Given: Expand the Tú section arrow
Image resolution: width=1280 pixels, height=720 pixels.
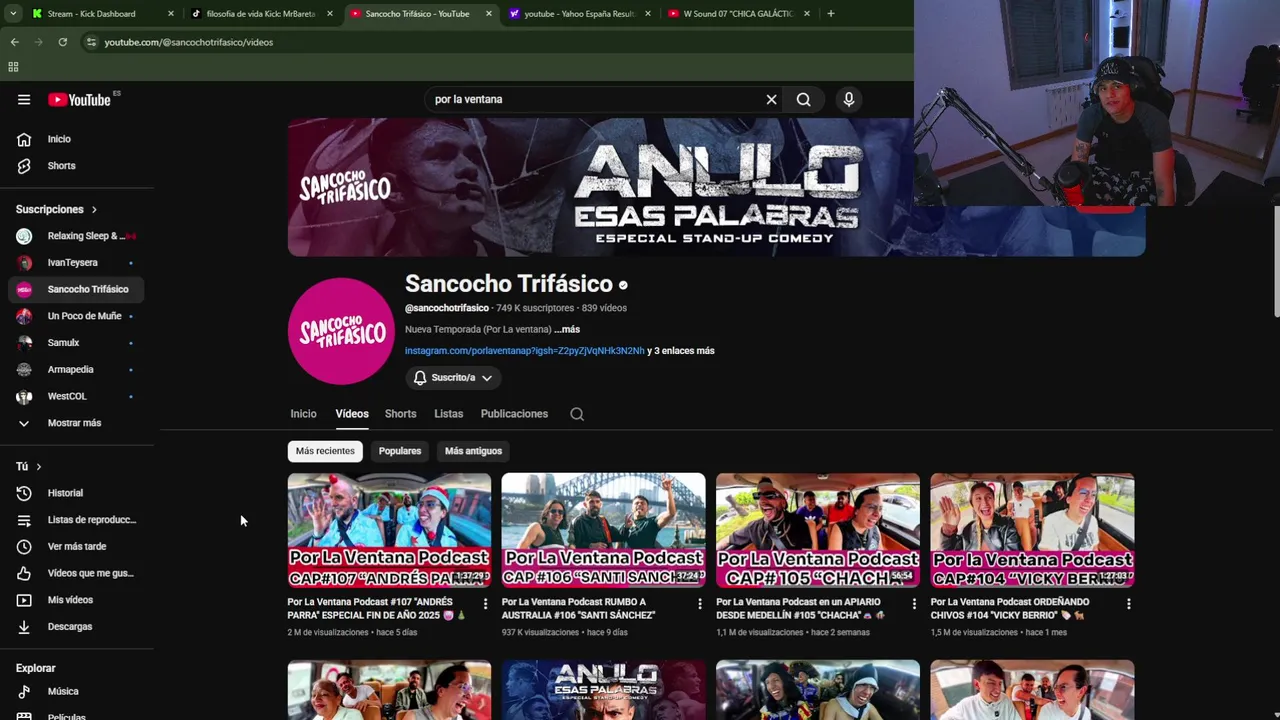Looking at the screenshot, I should coord(39,467).
